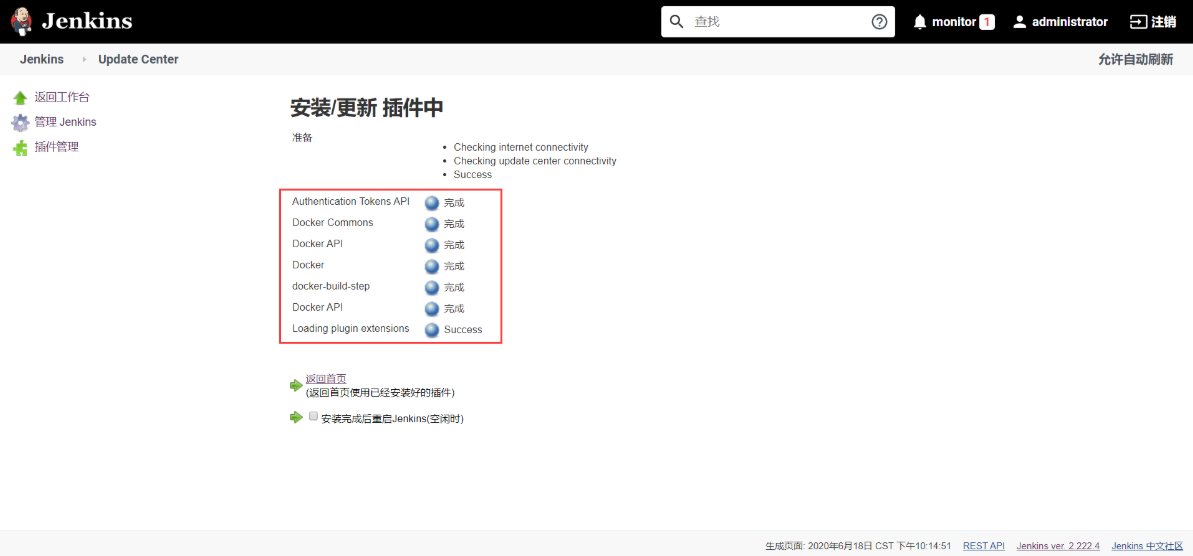The height and width of the screenshot is (556, 1193).
Task: Select 完成 status for Docker Commons
Action: point(454,224)
